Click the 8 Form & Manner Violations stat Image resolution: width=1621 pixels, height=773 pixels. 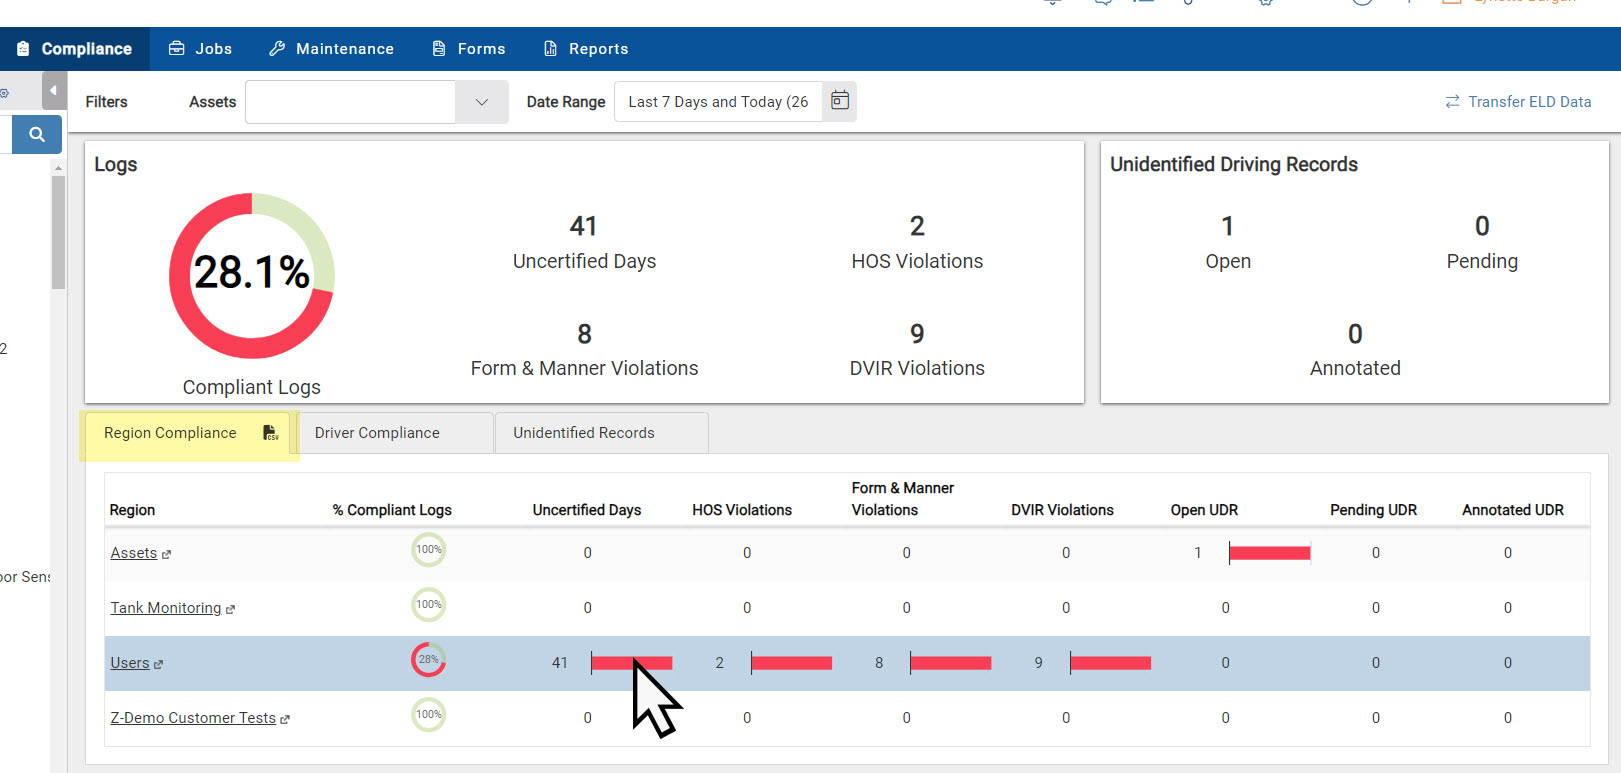(x=584, y=350)
